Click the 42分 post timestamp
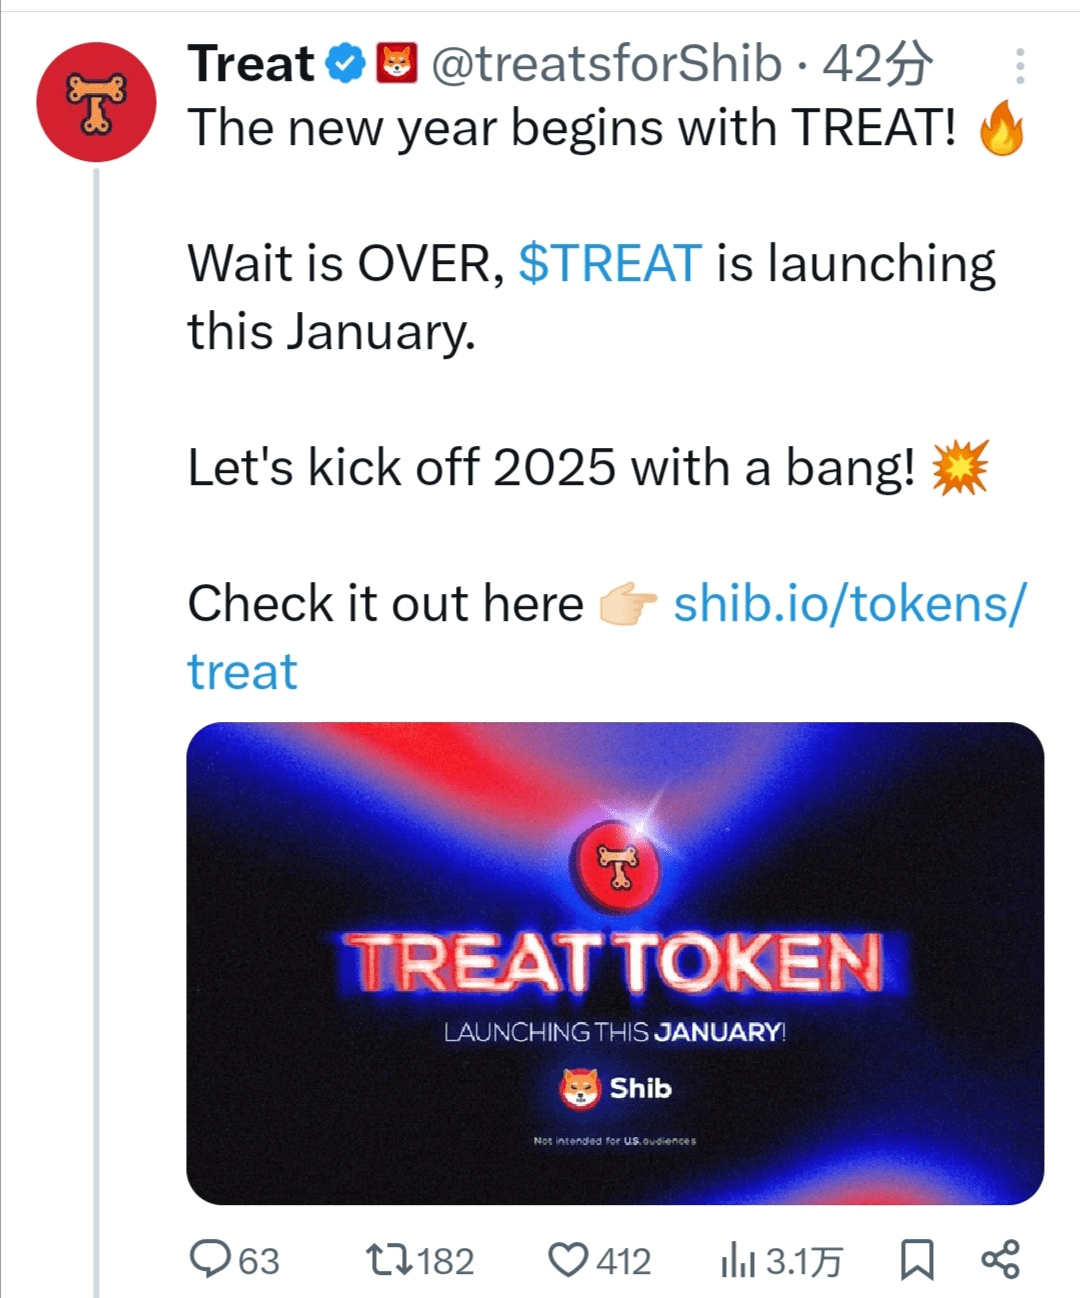 point(877,64)
